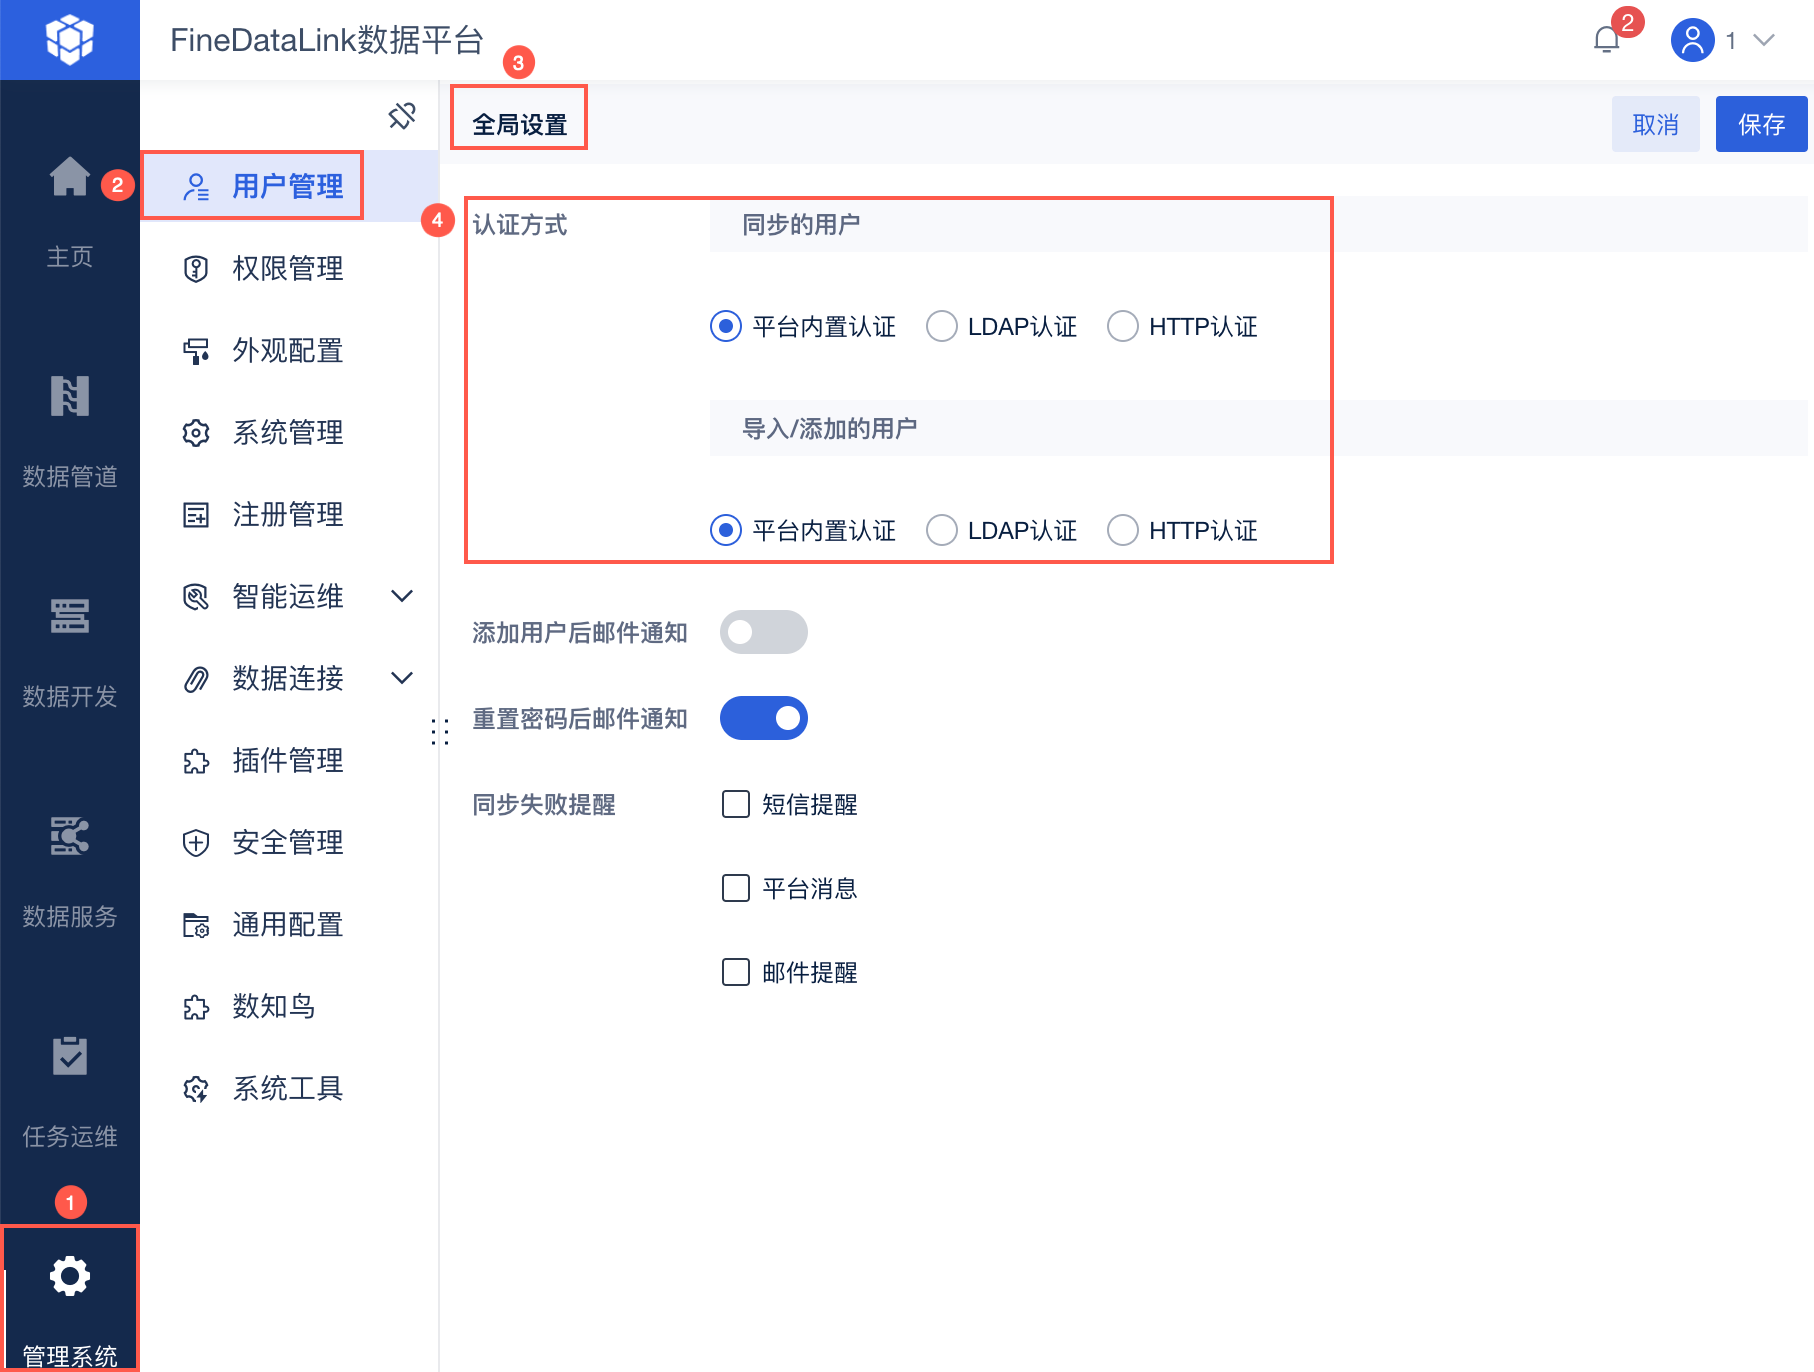
Task: Click the 系统工具 gear icon
Action: [196, 1089]
